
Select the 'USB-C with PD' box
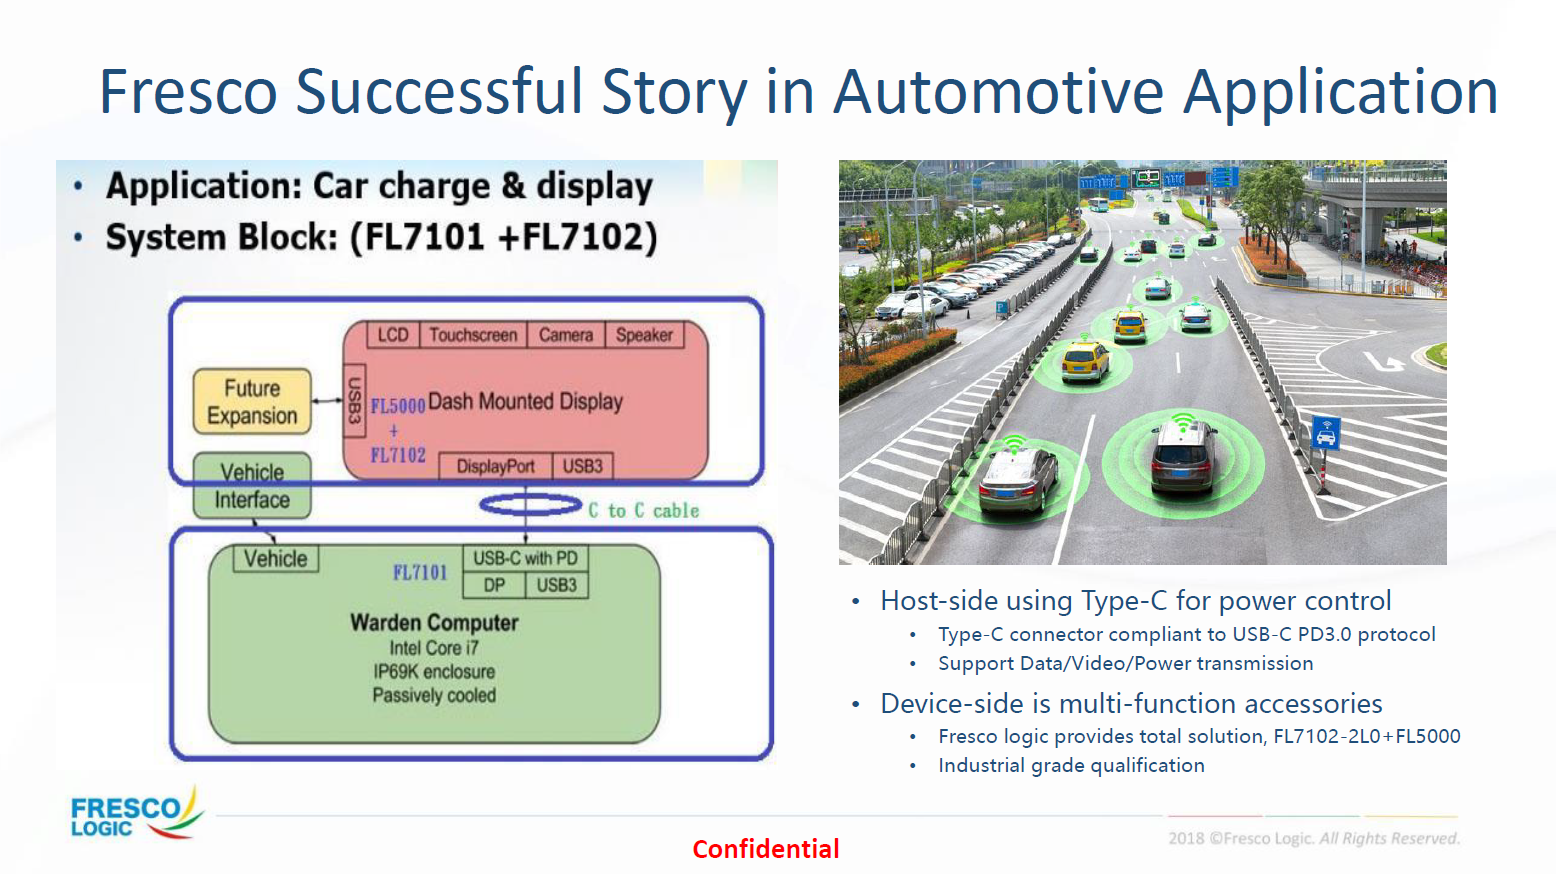click(x=525, y=558)
